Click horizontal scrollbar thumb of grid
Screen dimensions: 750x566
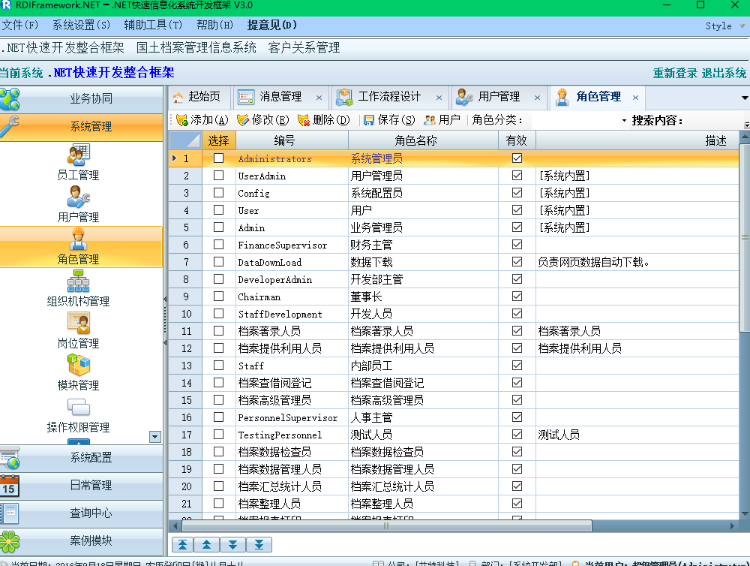pos(386,526)
